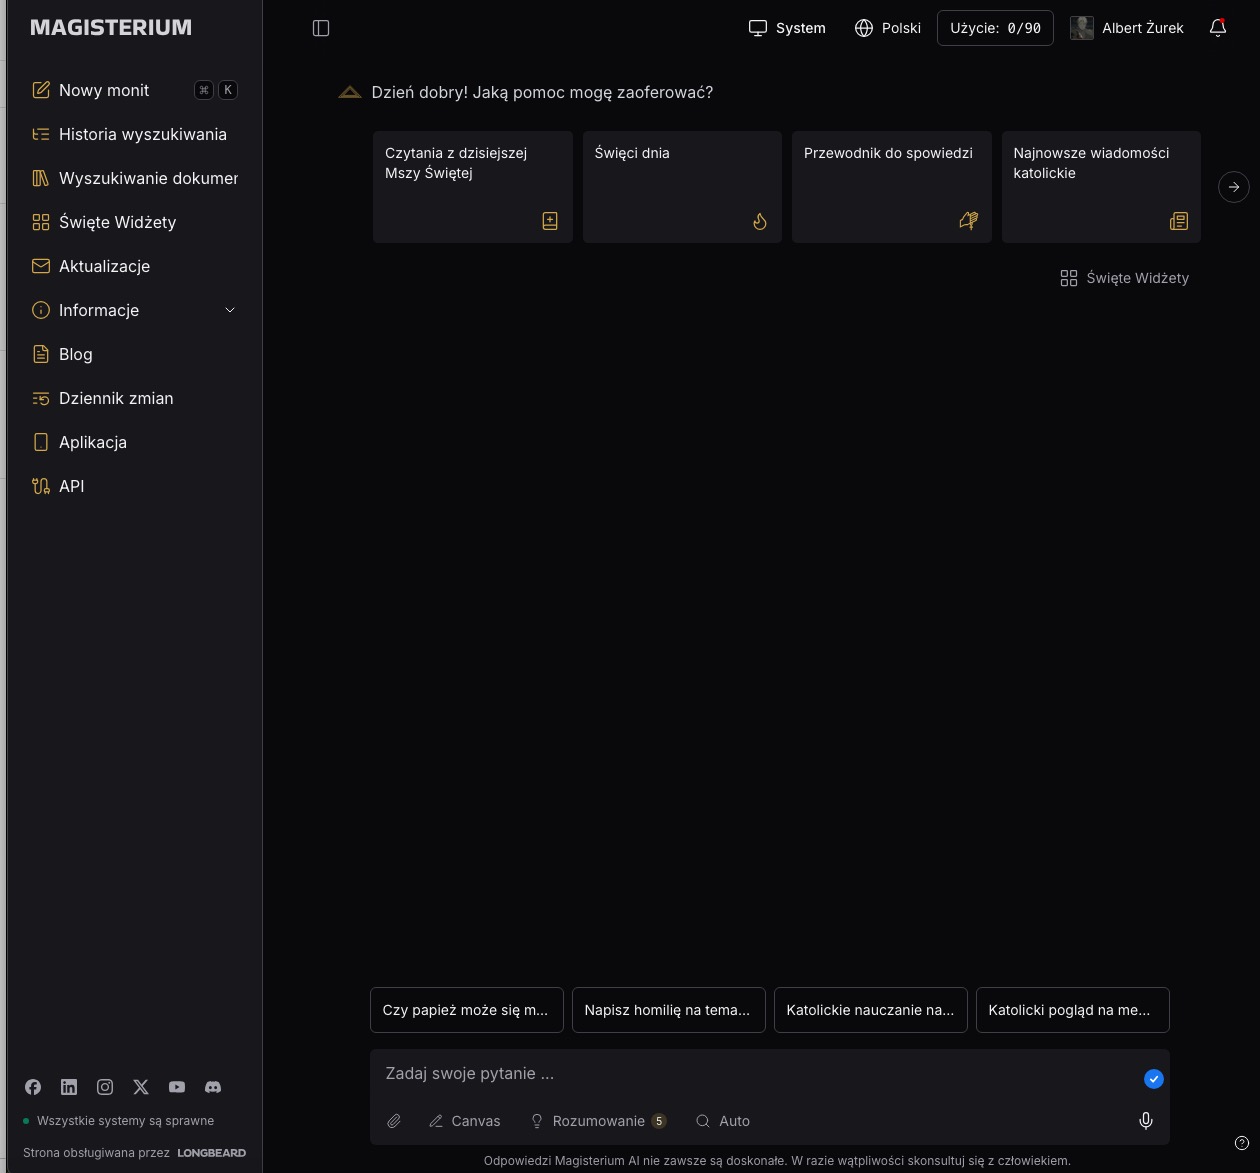
Task: Open the notifications bell
Action: click(x=1218, y=28)
